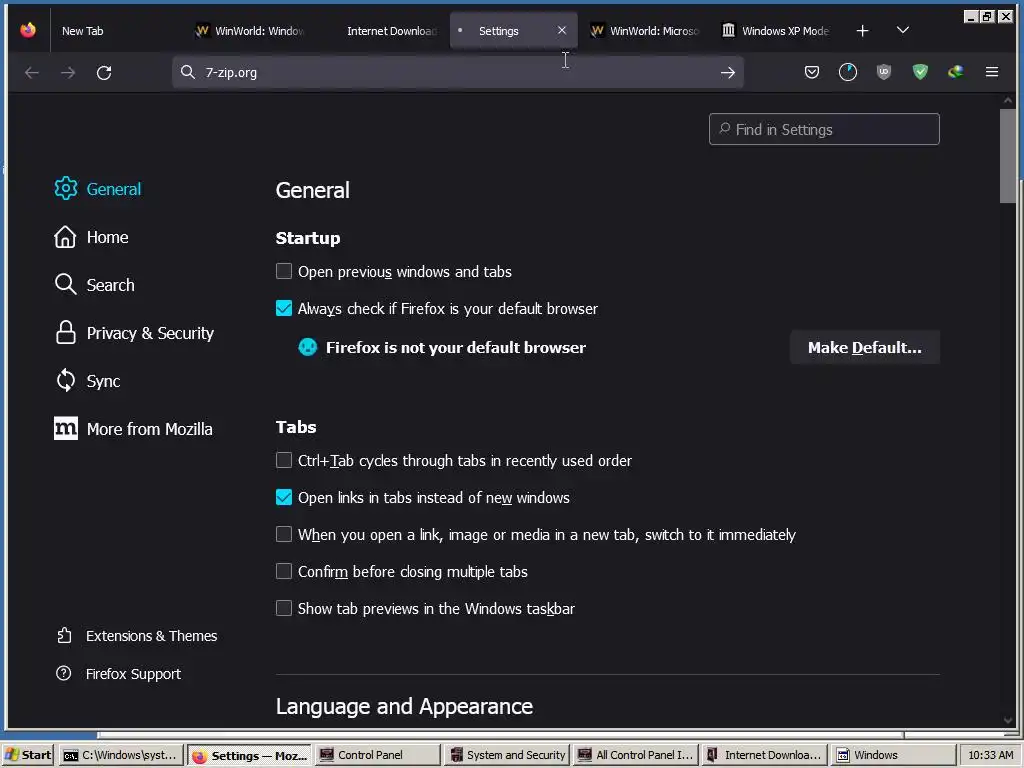Expand the list all tabs chevron
The height and width of the screenshot is (768, 1024).
pyautogui.click(x=903, y=30)
